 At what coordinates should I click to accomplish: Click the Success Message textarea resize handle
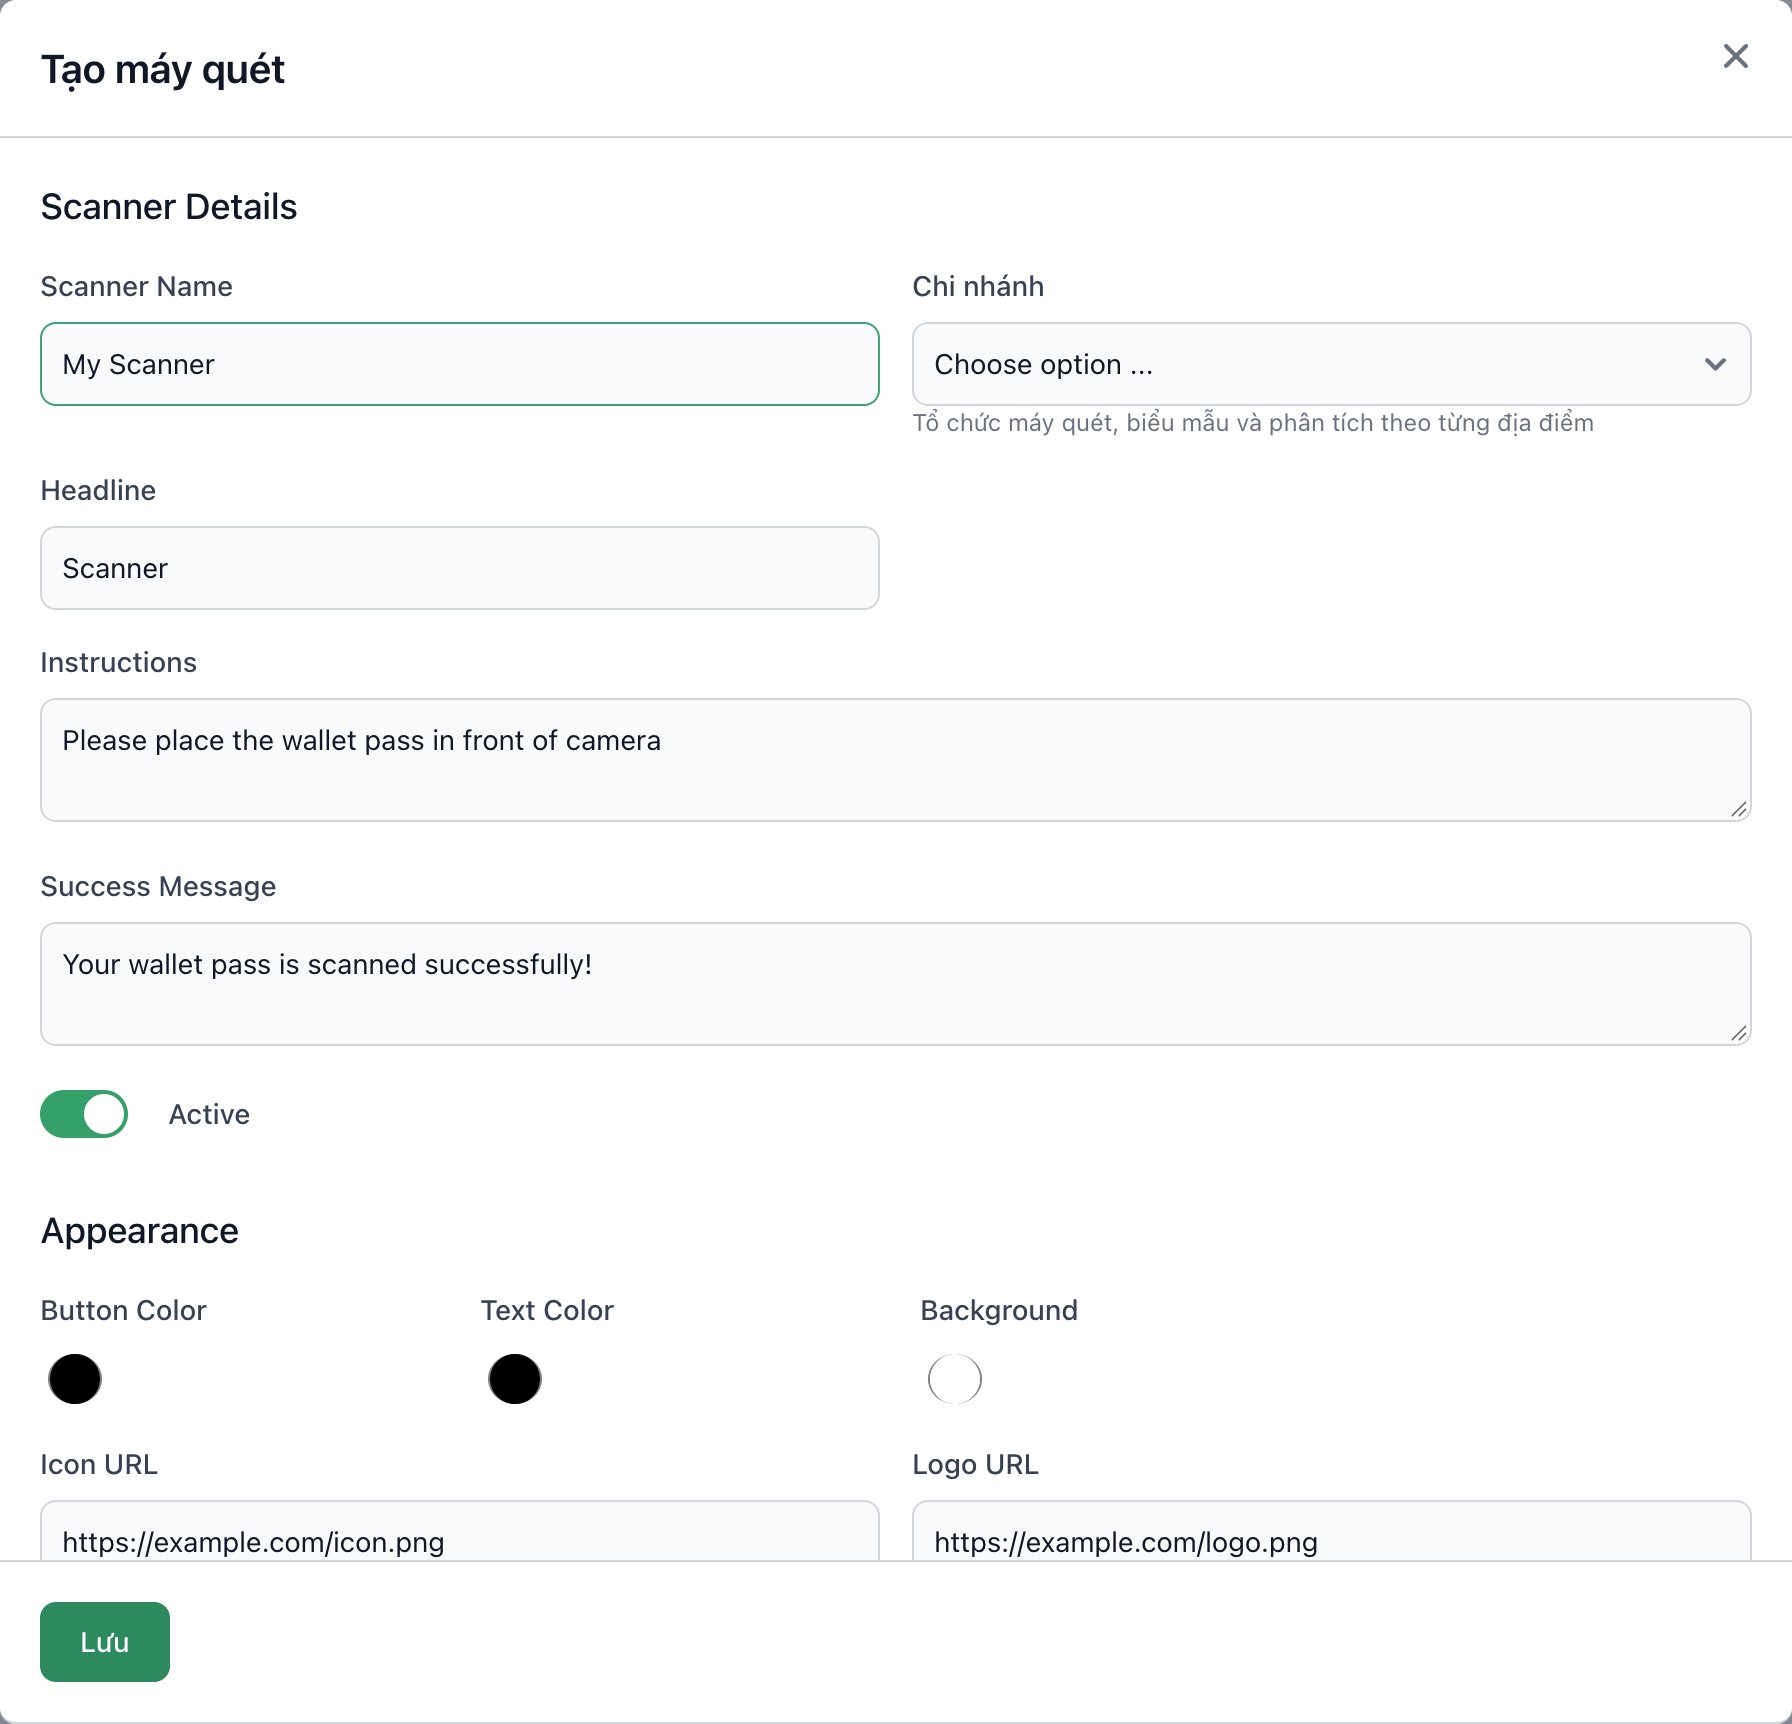coord(1739,1033)
